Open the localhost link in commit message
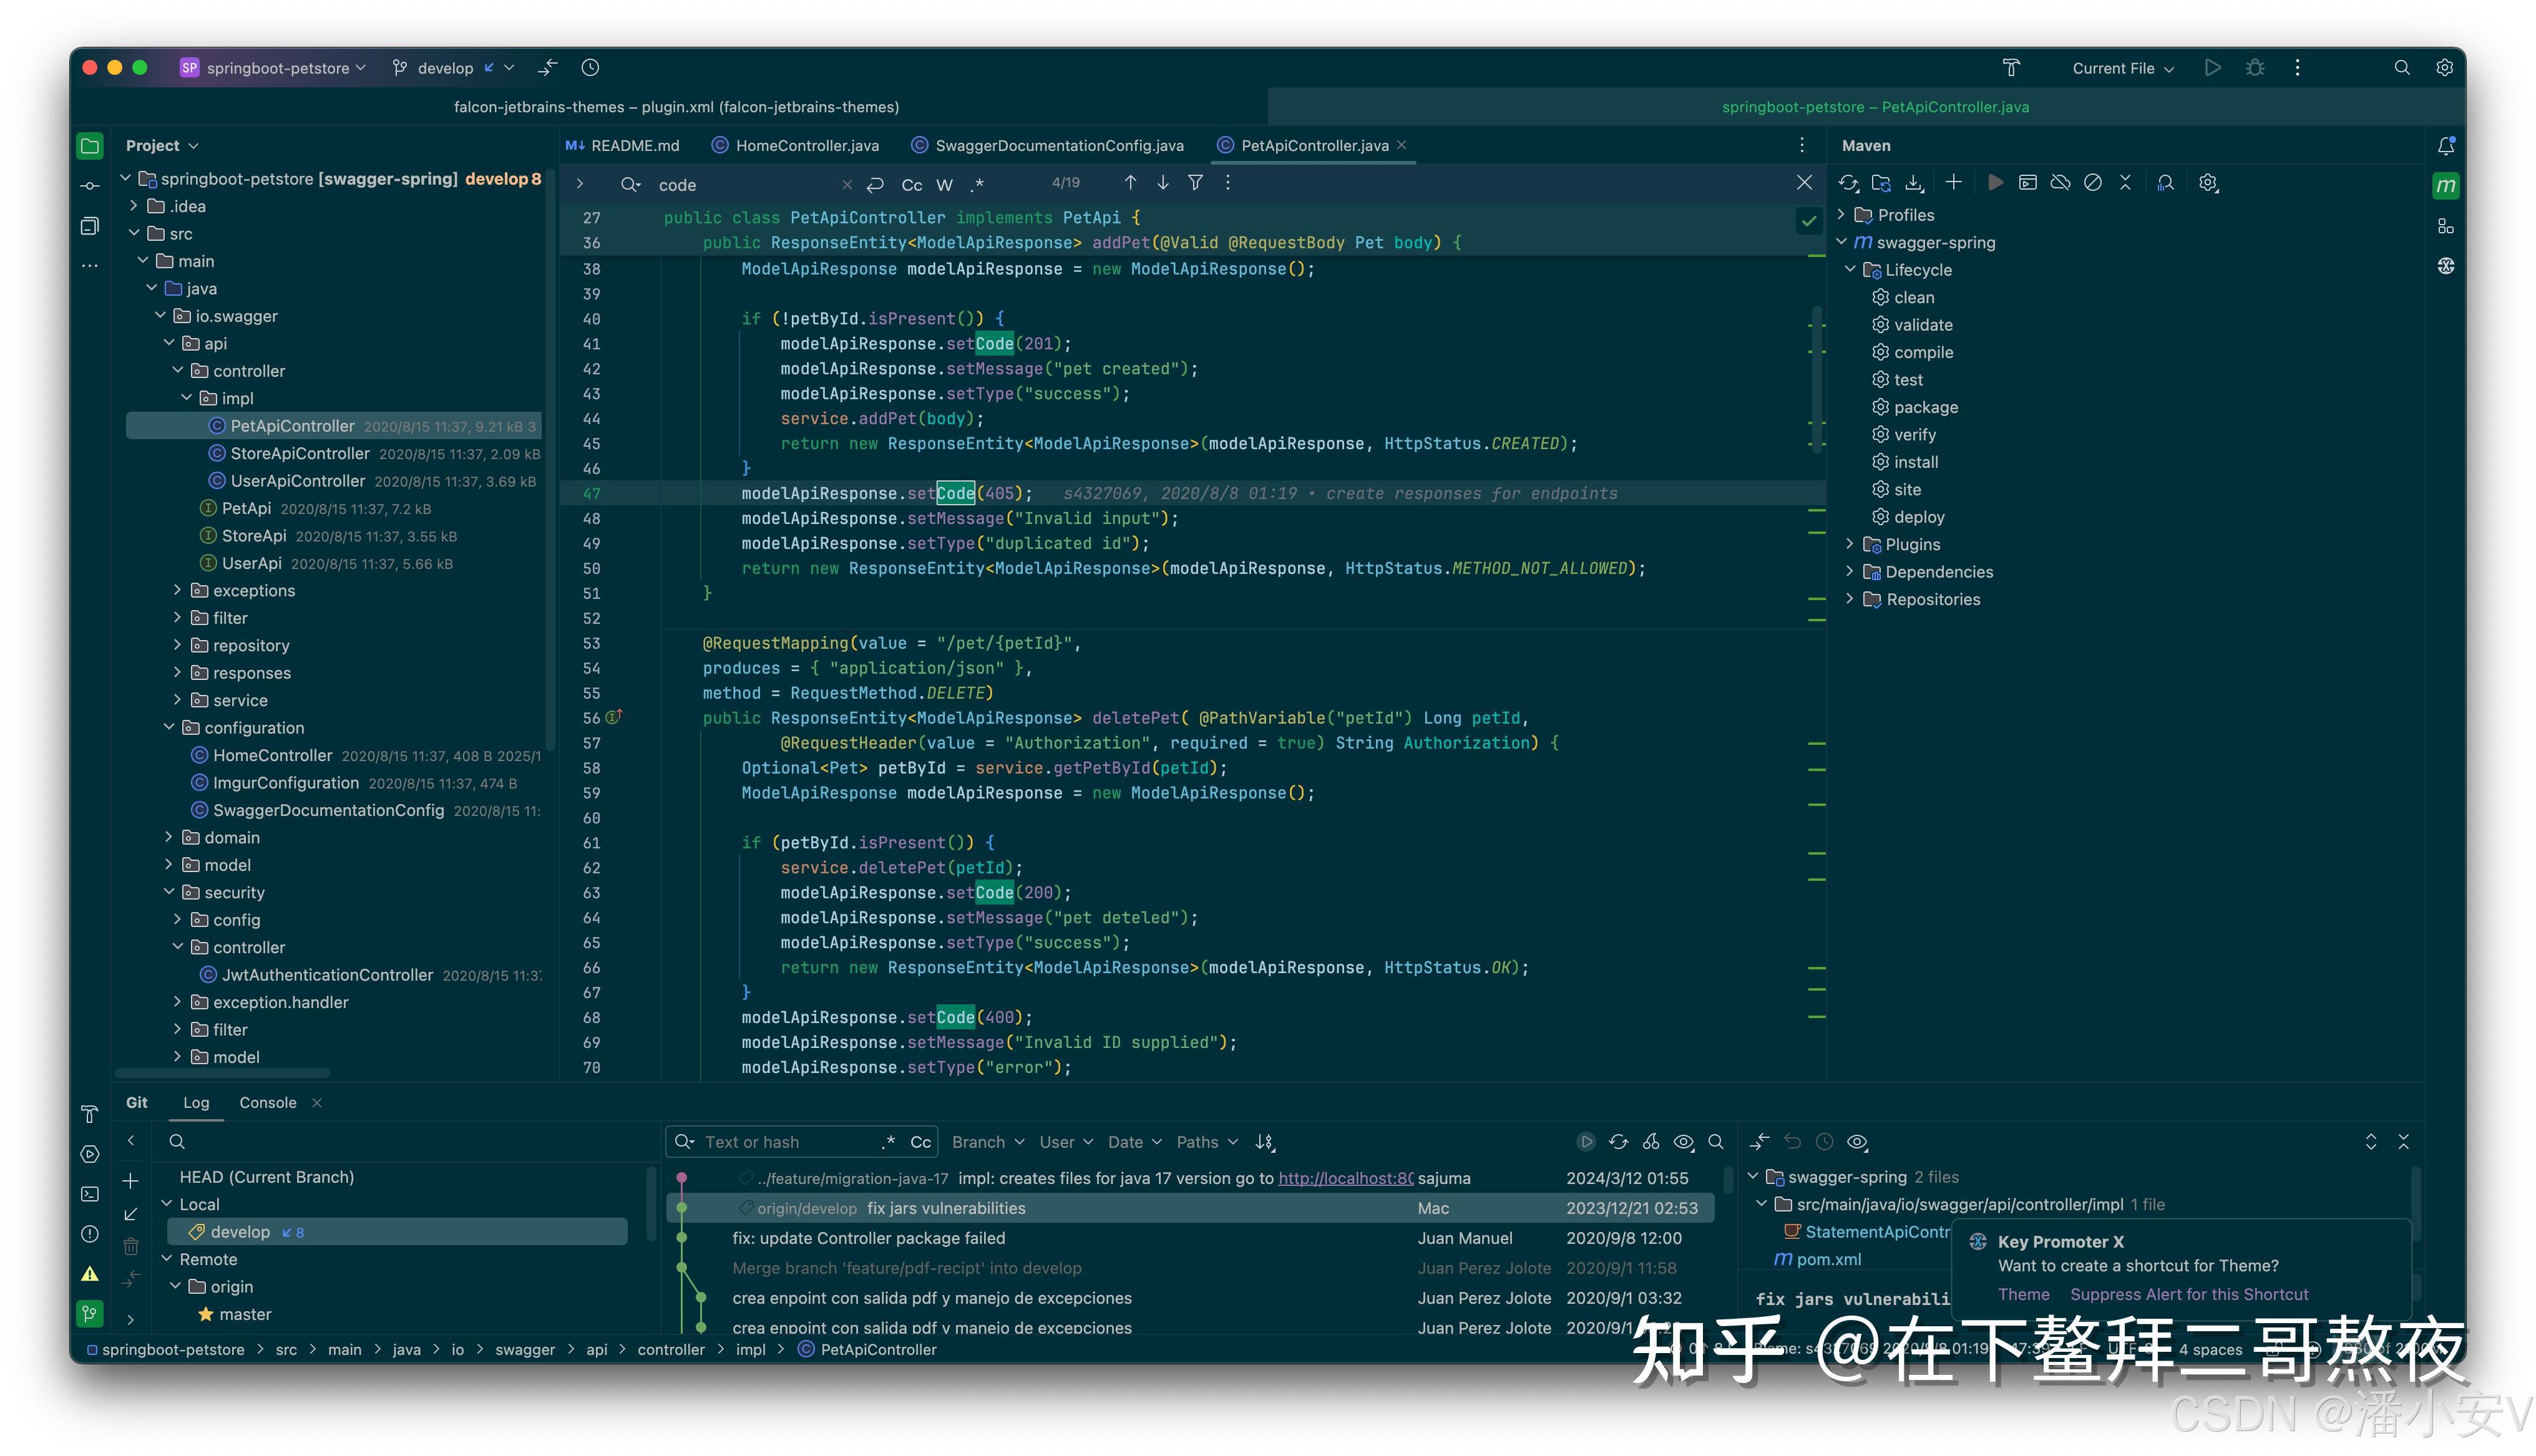The width and height of the screenshot is (2536, 1456). pos(1345,1178)
